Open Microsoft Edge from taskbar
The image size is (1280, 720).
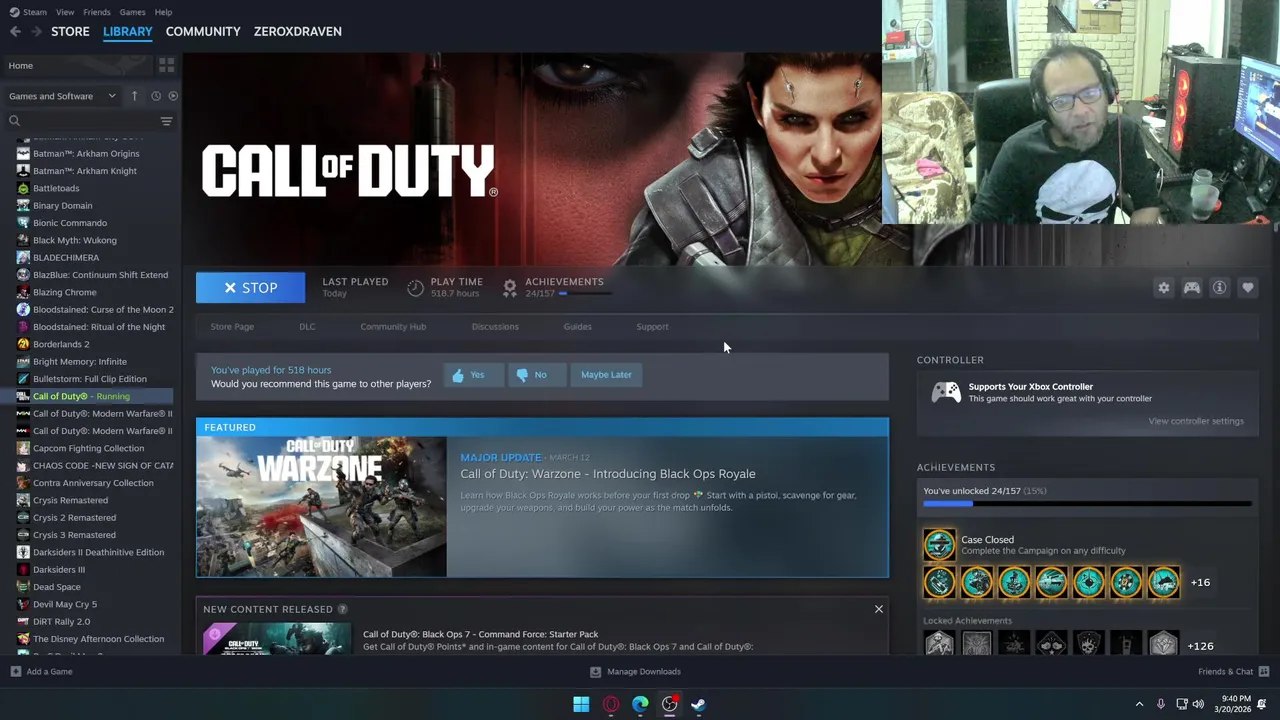coord(640,704)
